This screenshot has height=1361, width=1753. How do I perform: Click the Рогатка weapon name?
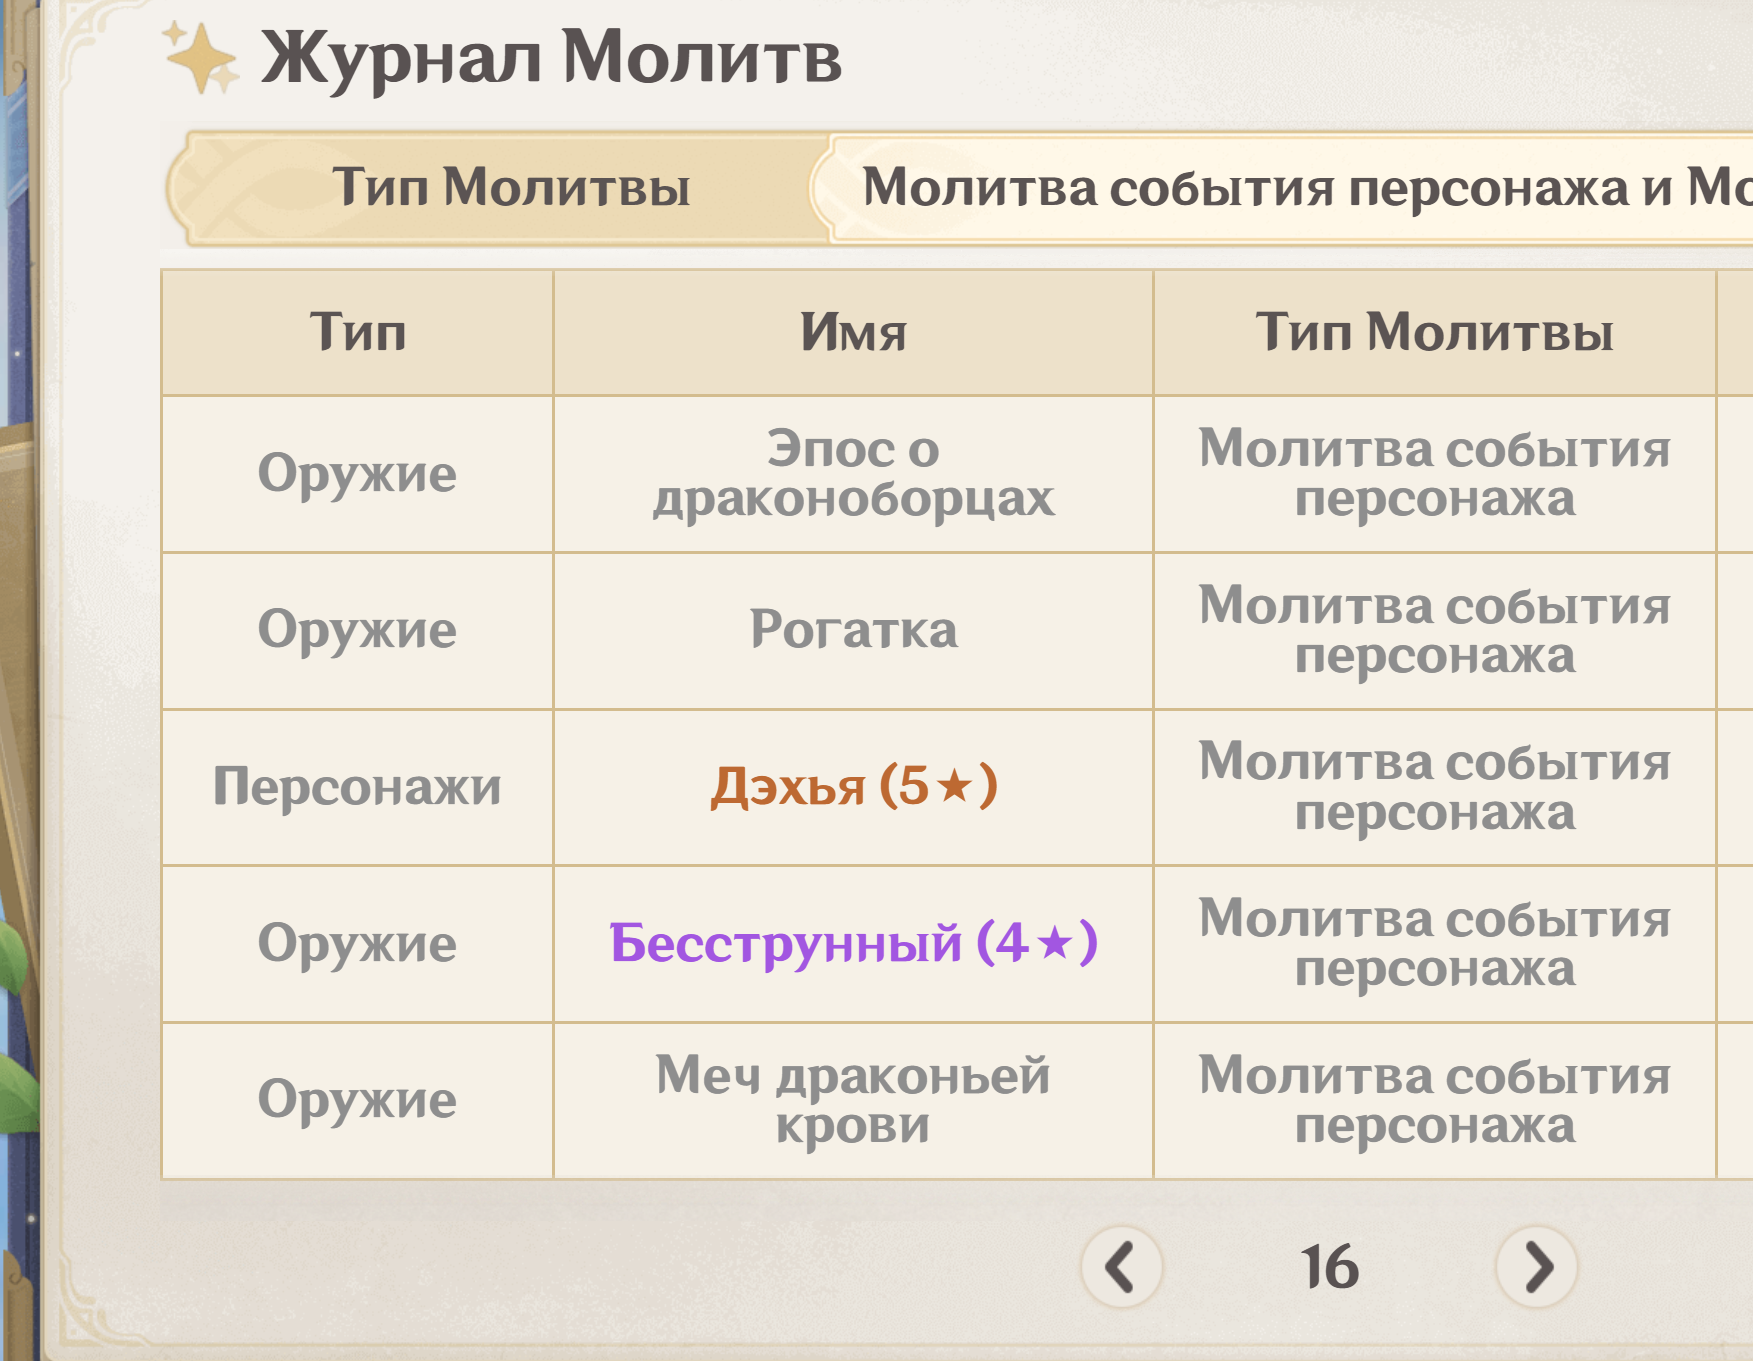[x=853, y=630]
